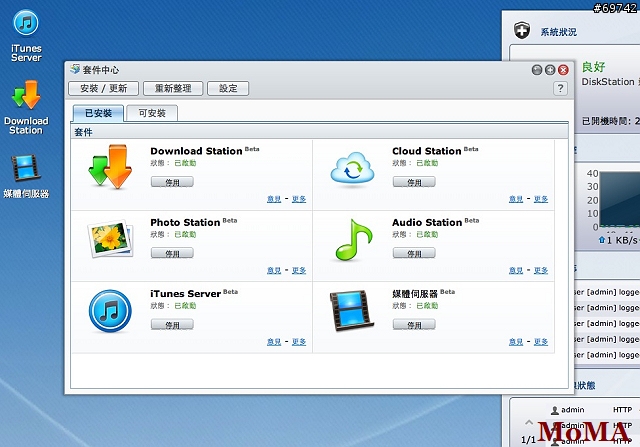Click the 套件 column header

[x=319, y=132]
